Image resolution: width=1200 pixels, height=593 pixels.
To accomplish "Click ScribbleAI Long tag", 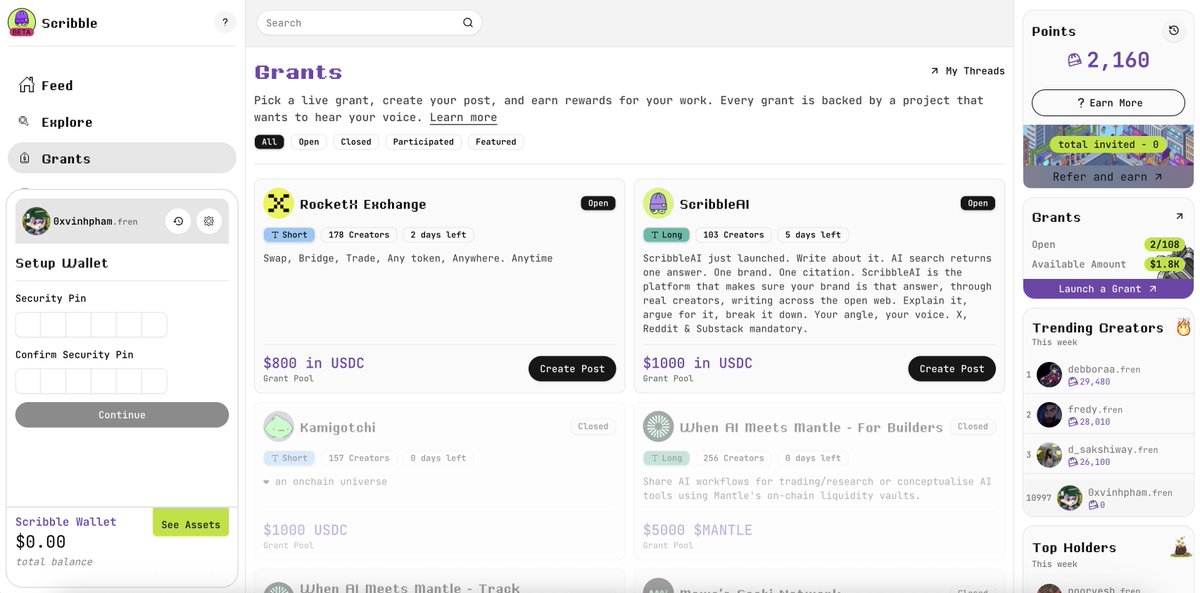I will (x=666, y=235).
